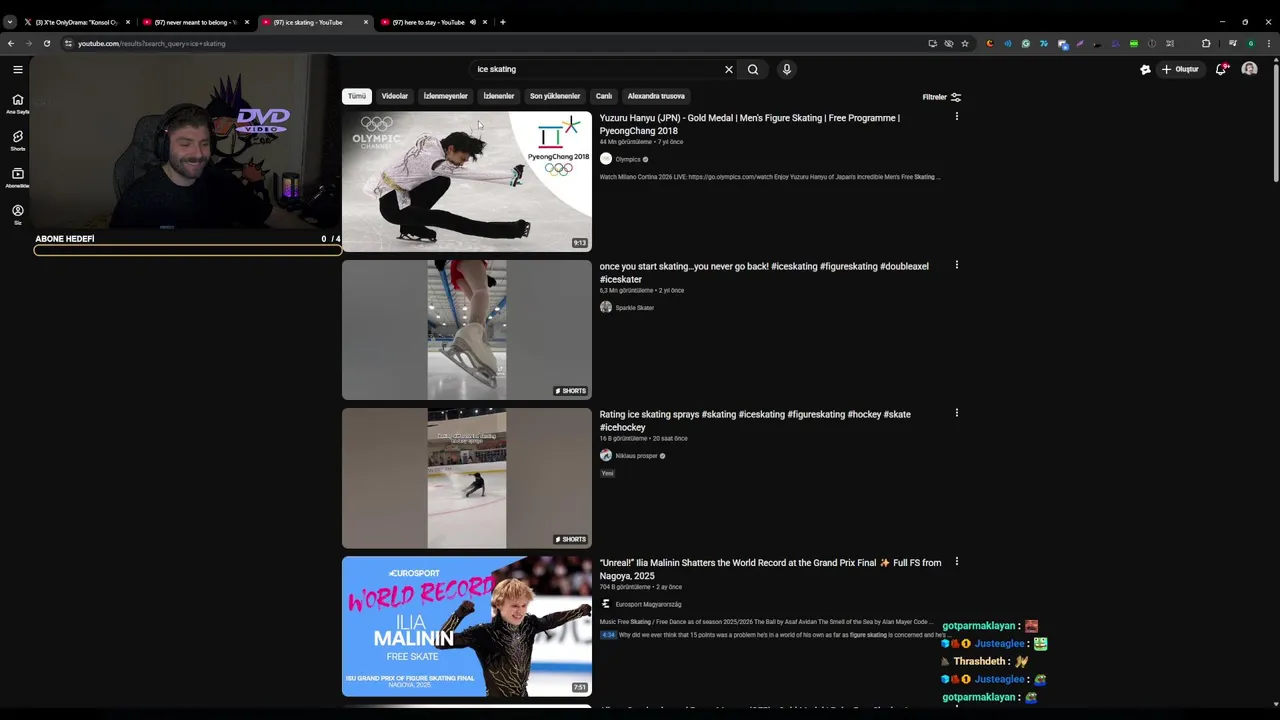Bookmark page with the star icon

pos(965,43)
